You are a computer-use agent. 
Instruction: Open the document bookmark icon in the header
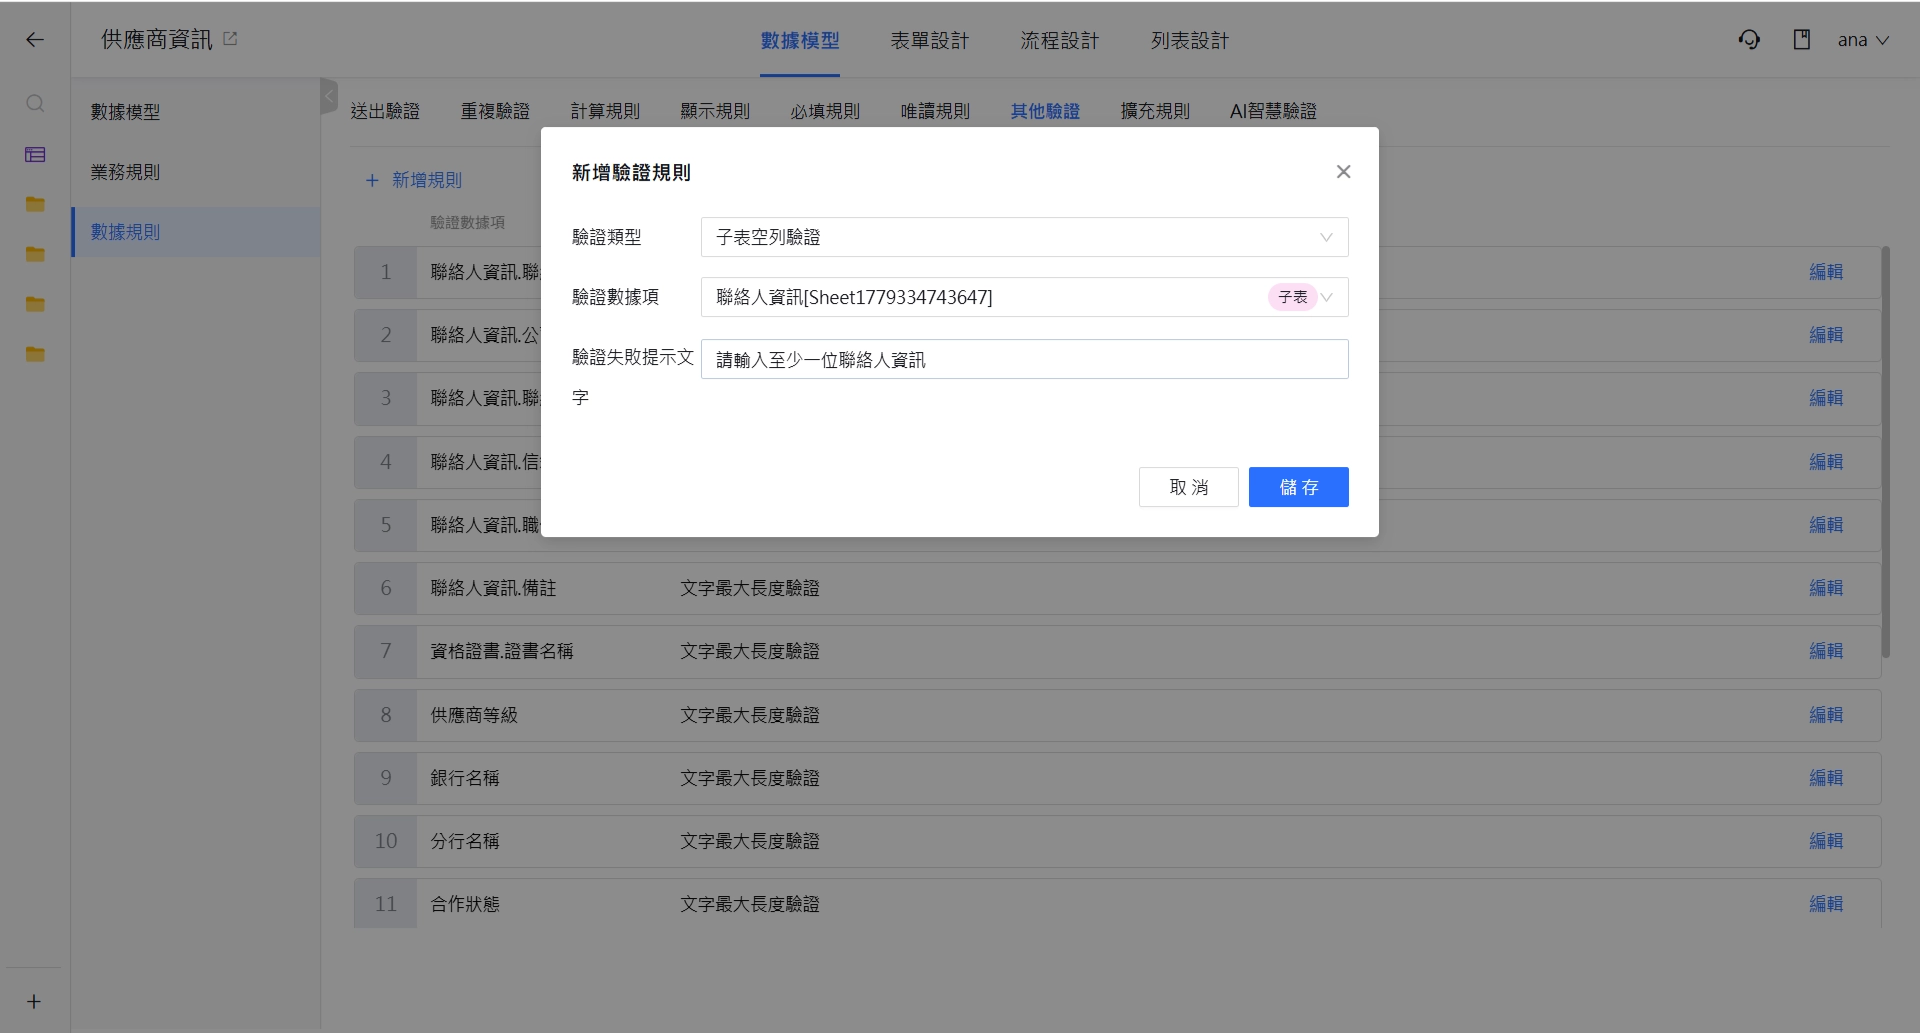[x=1802, y=40]
